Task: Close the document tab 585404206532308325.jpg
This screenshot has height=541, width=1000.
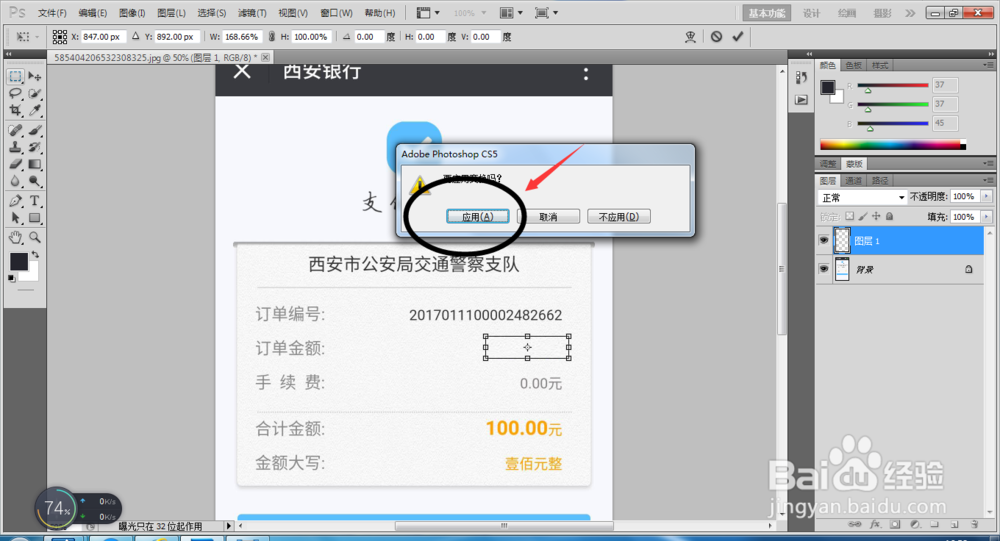Action: pyautogui.click(x=265, y=57)
